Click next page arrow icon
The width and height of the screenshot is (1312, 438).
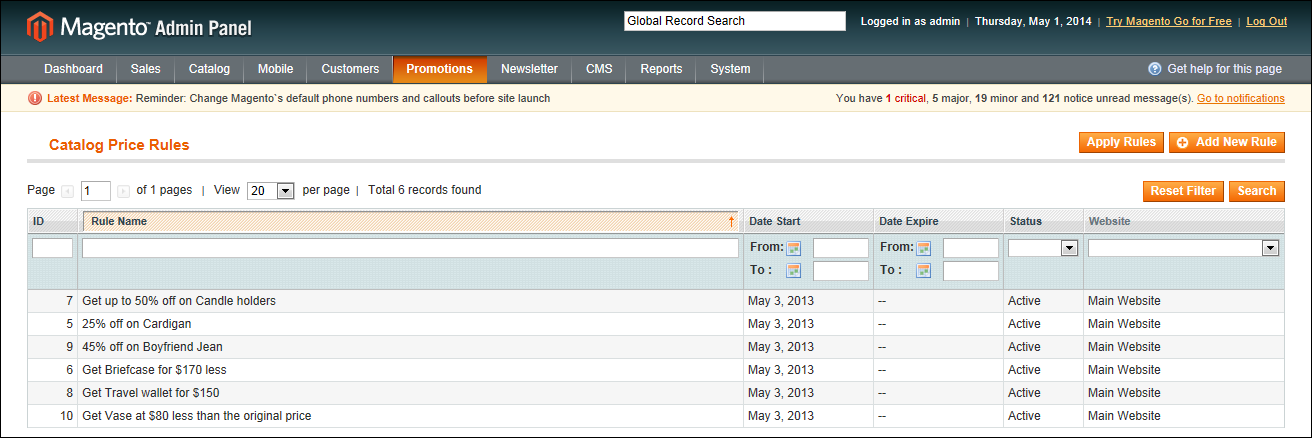pyautogui.click(x=123, y=191)
